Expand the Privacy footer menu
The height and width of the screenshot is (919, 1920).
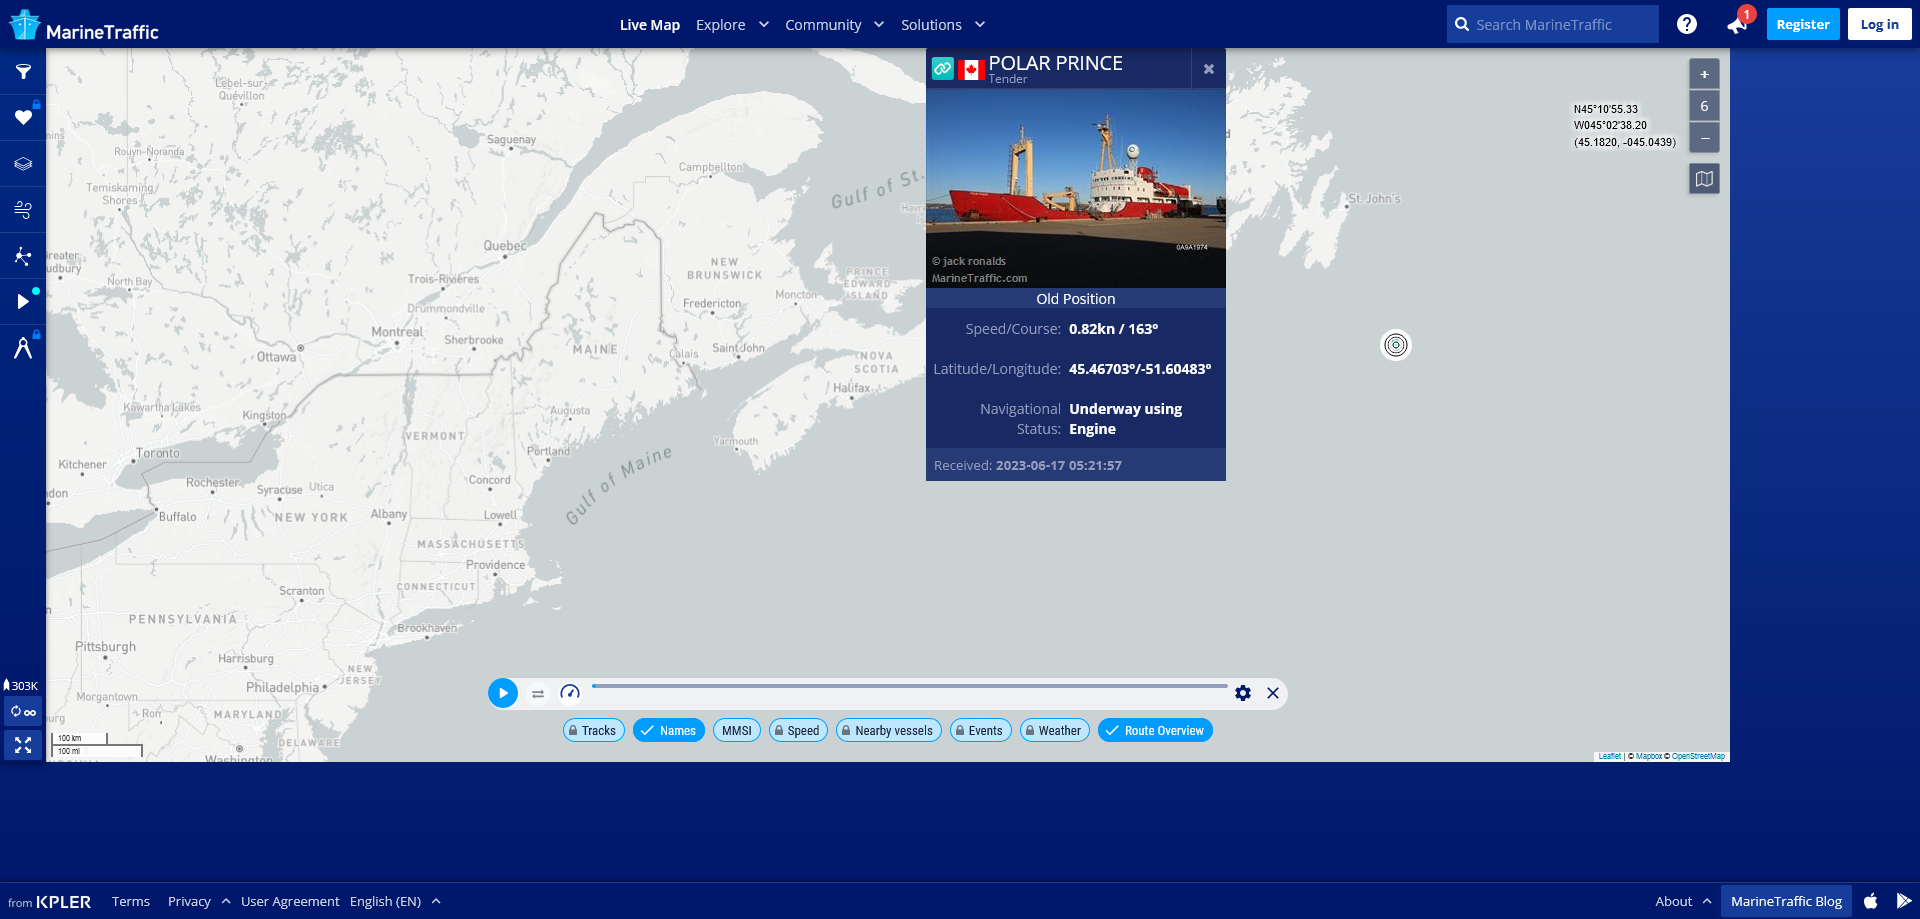pyautogui.click(x=199, y=901)
